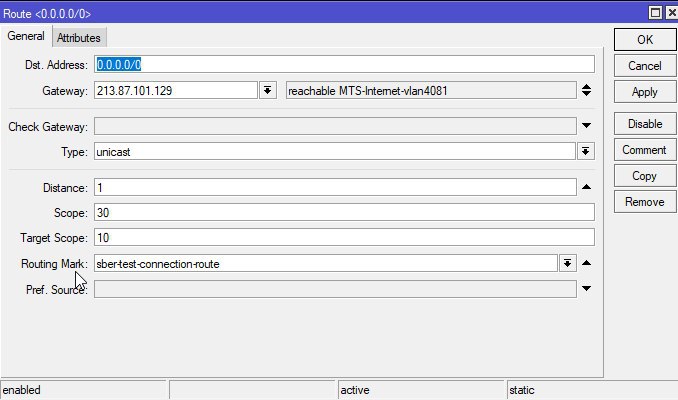678x400 pixels.
Task: Remove this route
Action: (x=645, y=202)
